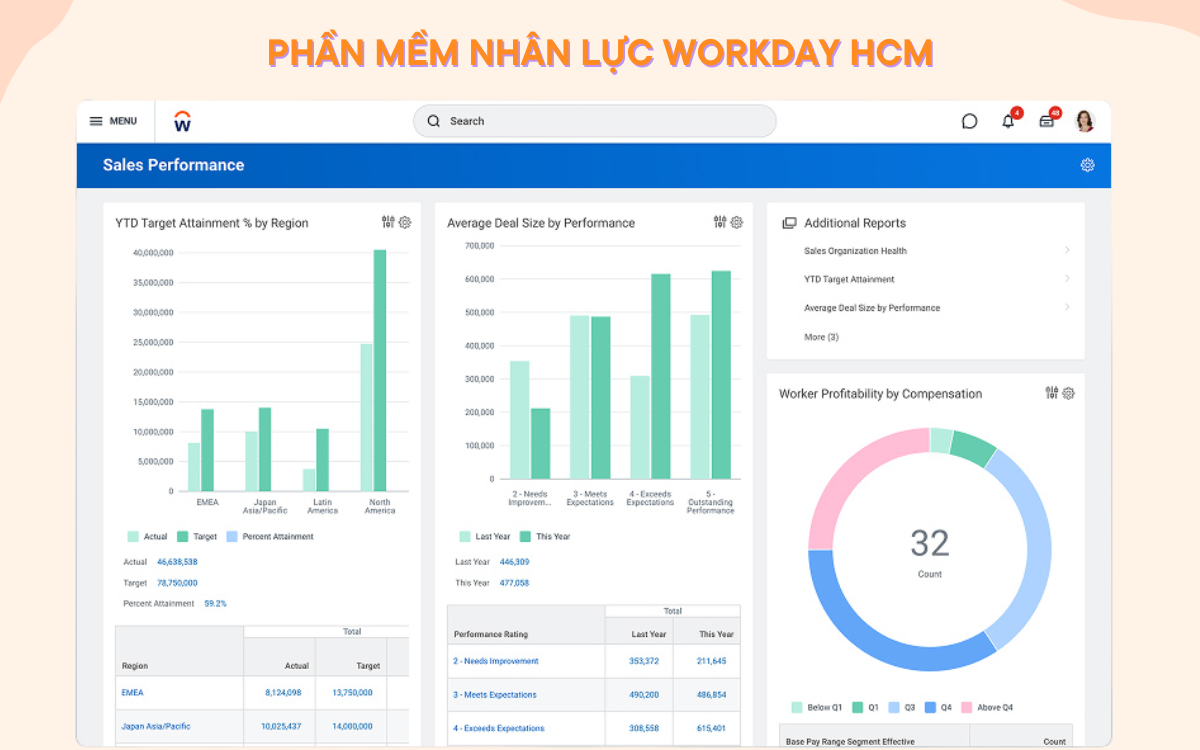The width and height of the screenshot is (1200, 750).
Task: Click Actual total value 46,638,538
Action: pyautogui.click(x=177, y=562)
